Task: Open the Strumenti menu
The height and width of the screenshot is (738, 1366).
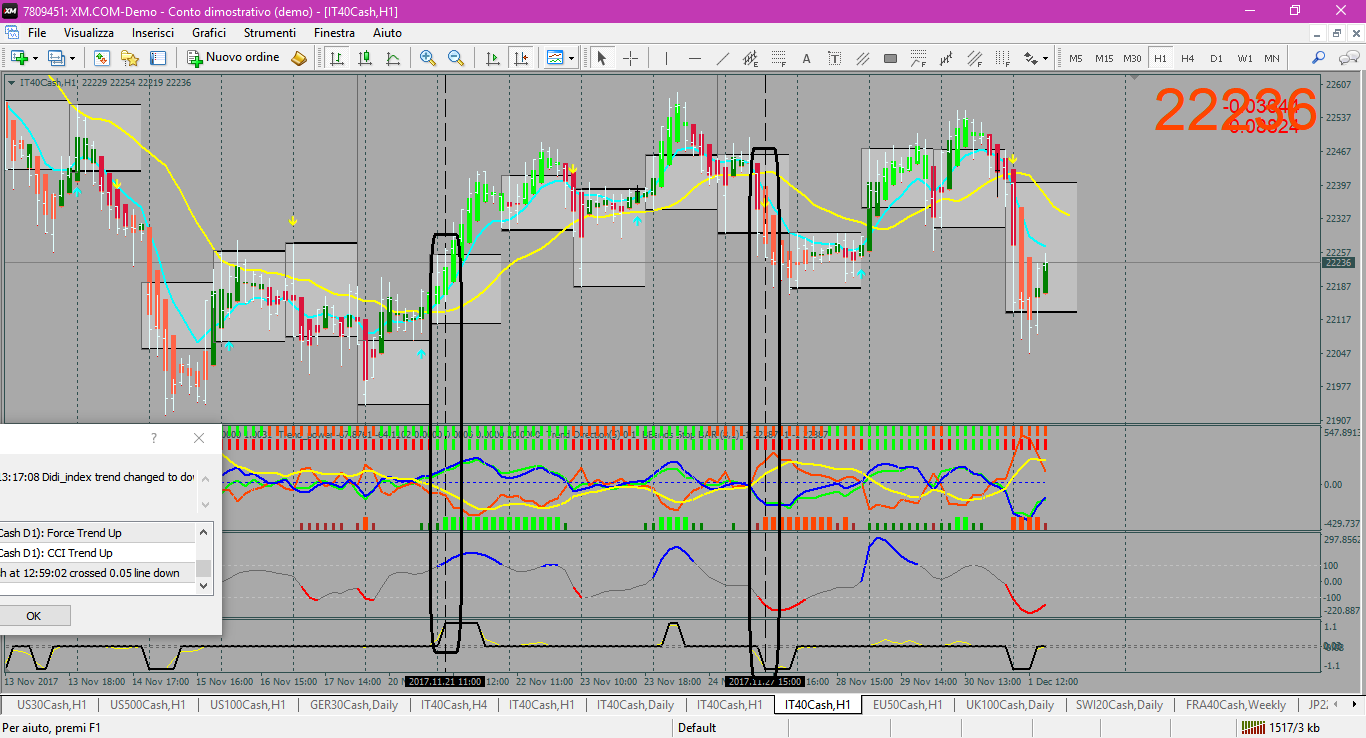Action: pyautogui.click(x=270, y=33)
